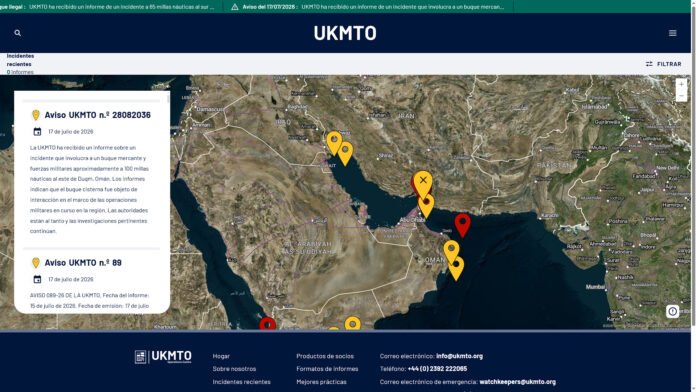Open the search magnifier icon
Image resolution: width=696 pixels, height=392 pixels.
pyautogui.click(x=18, y=33)
